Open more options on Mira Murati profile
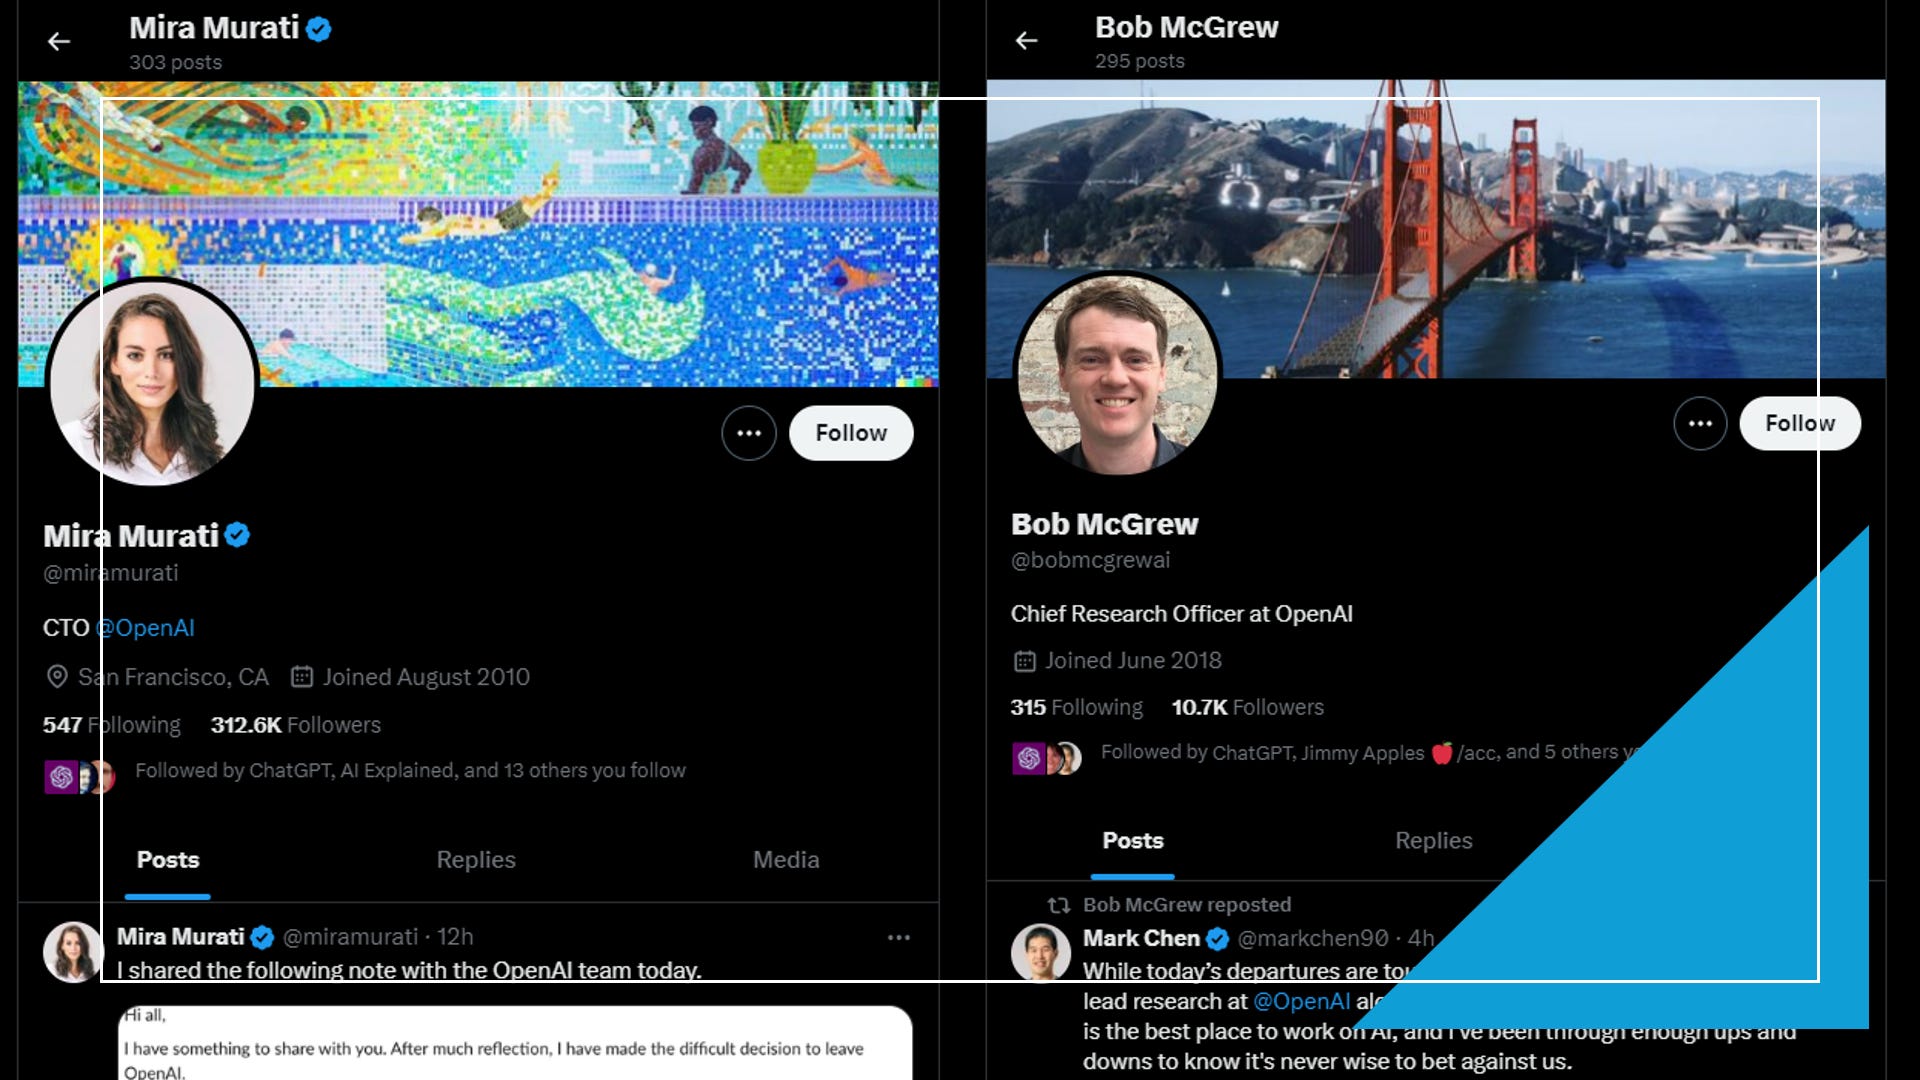The width and height of the screenshot is (1920, 1080). tap(749, 433)
